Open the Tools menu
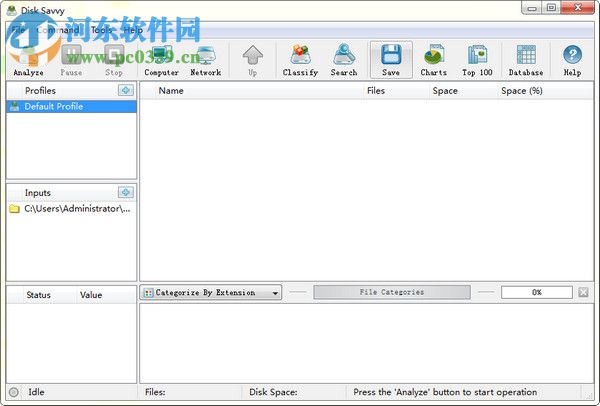 (x=101, y=30)
